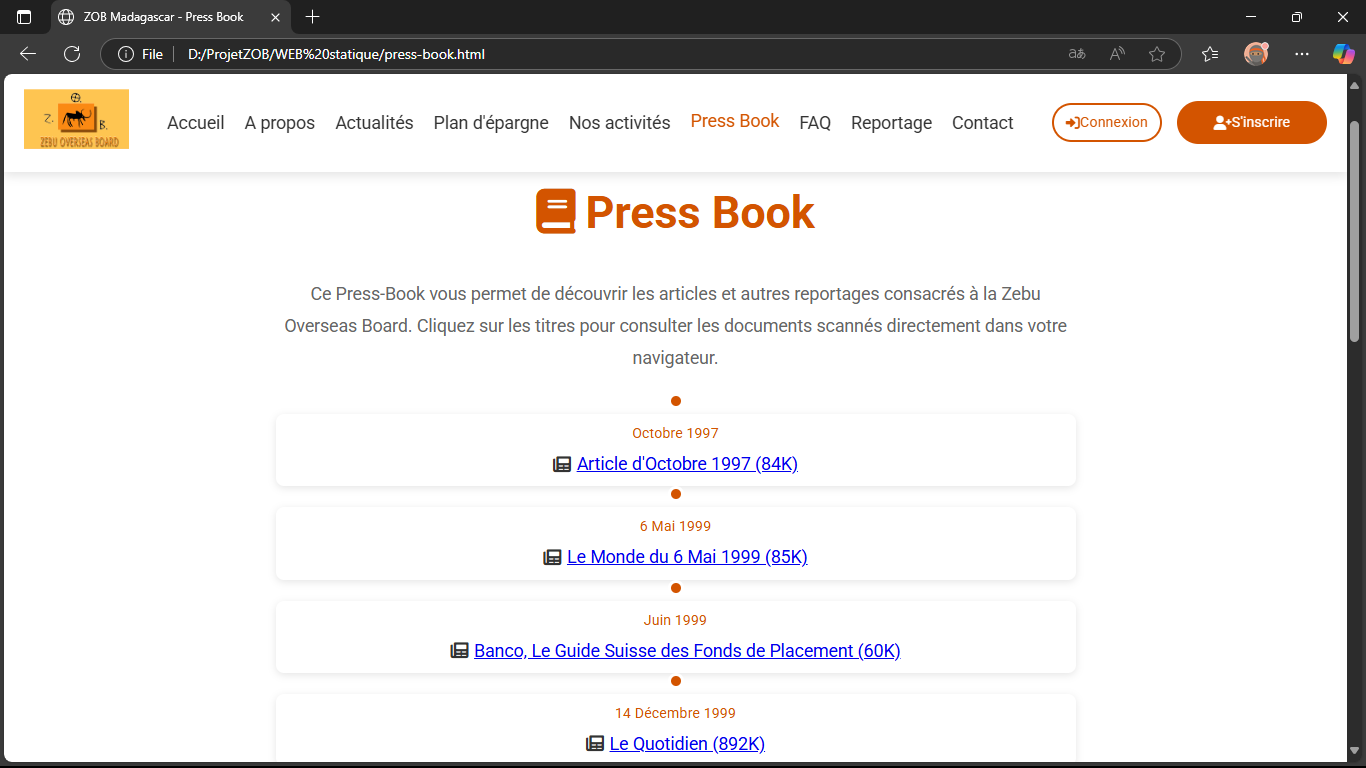Click the newspaper icon beside Le Monde article

(x=552, y=557)
